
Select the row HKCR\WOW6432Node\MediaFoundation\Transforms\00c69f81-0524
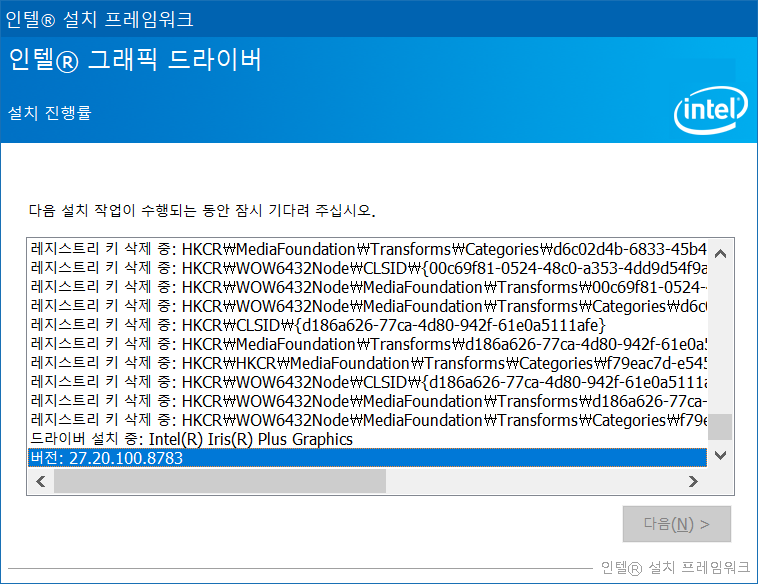tap(367, 287)
